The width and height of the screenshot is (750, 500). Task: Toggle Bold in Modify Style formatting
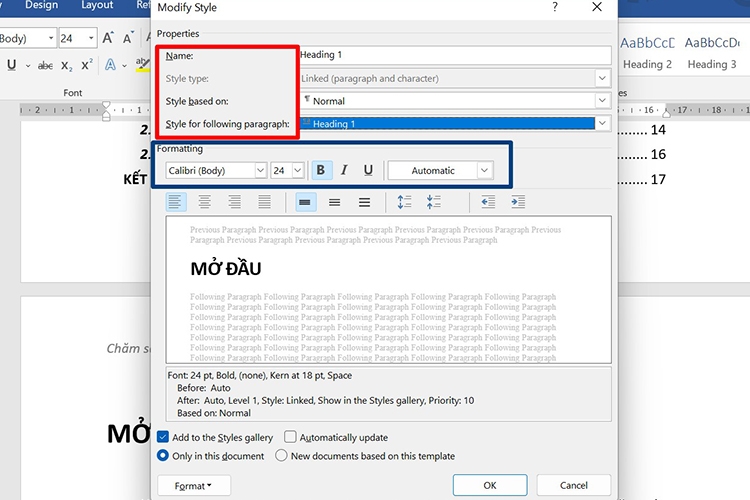click(321, 170)
